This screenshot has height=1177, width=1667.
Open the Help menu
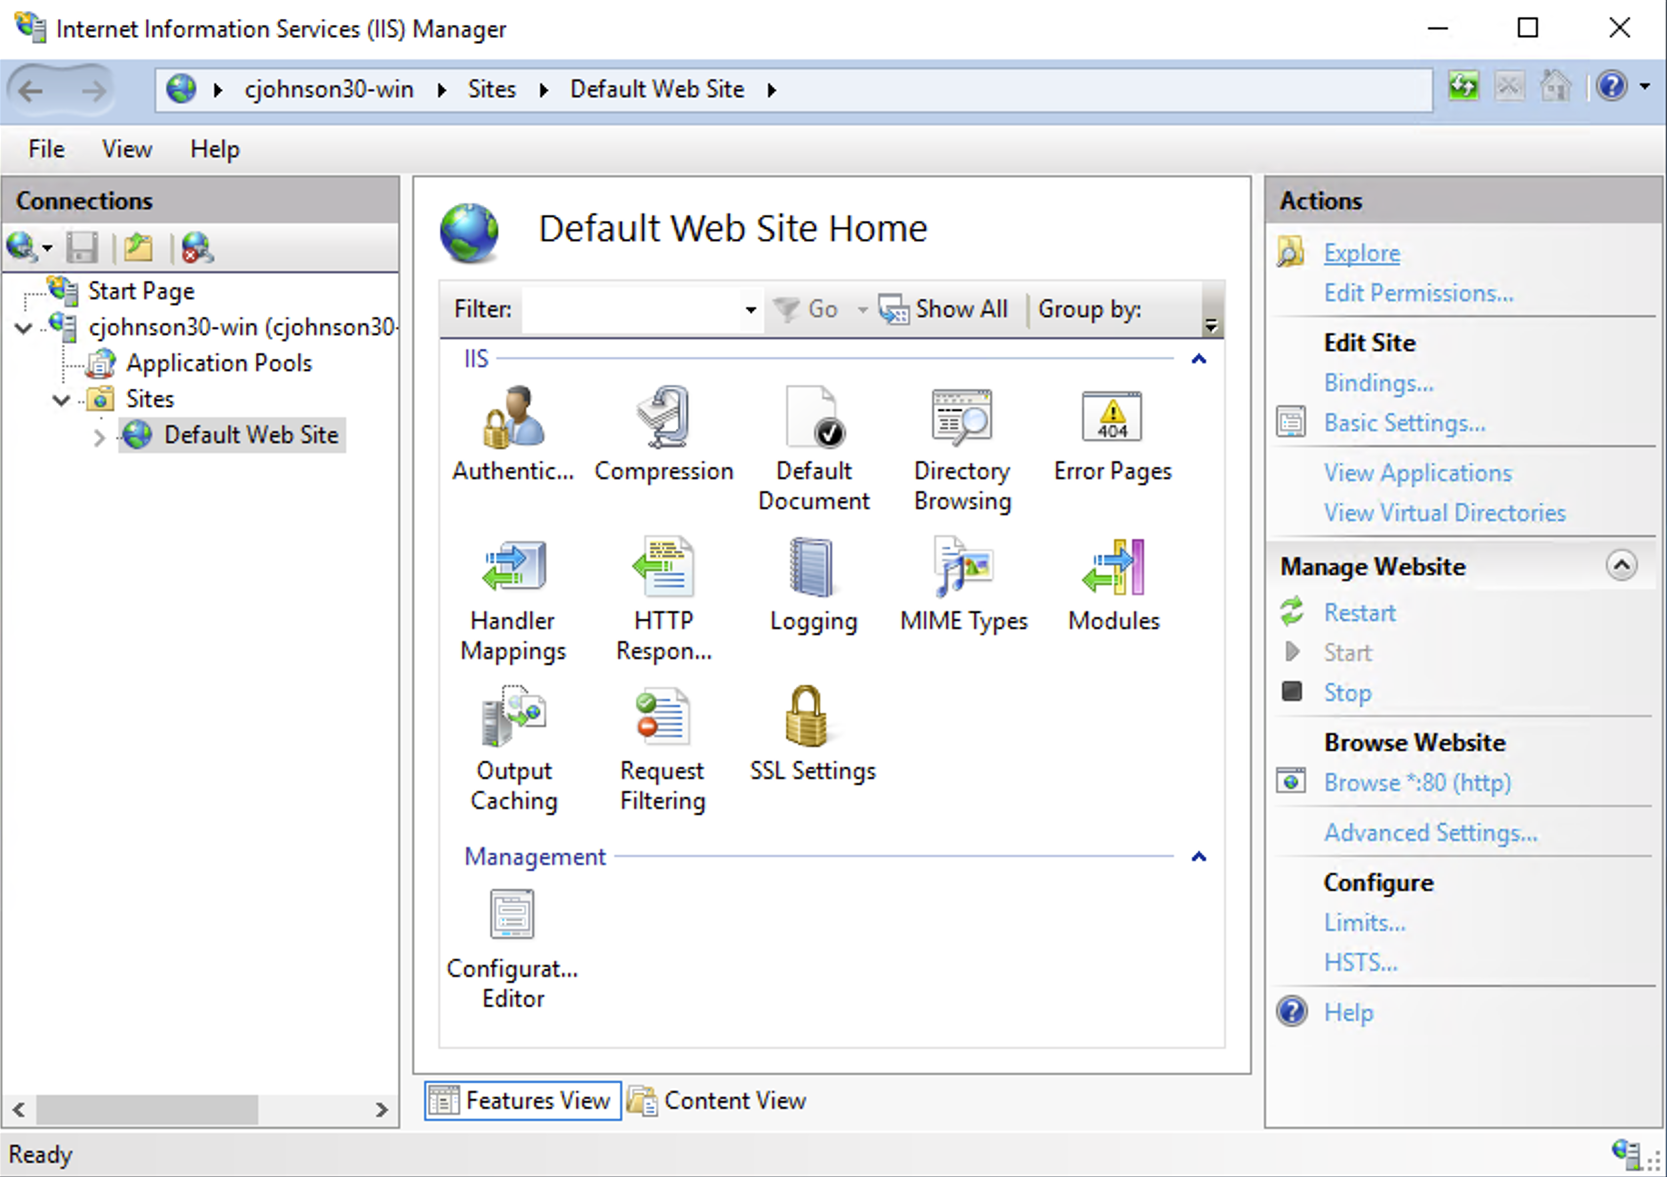click(x=215, y=149)
